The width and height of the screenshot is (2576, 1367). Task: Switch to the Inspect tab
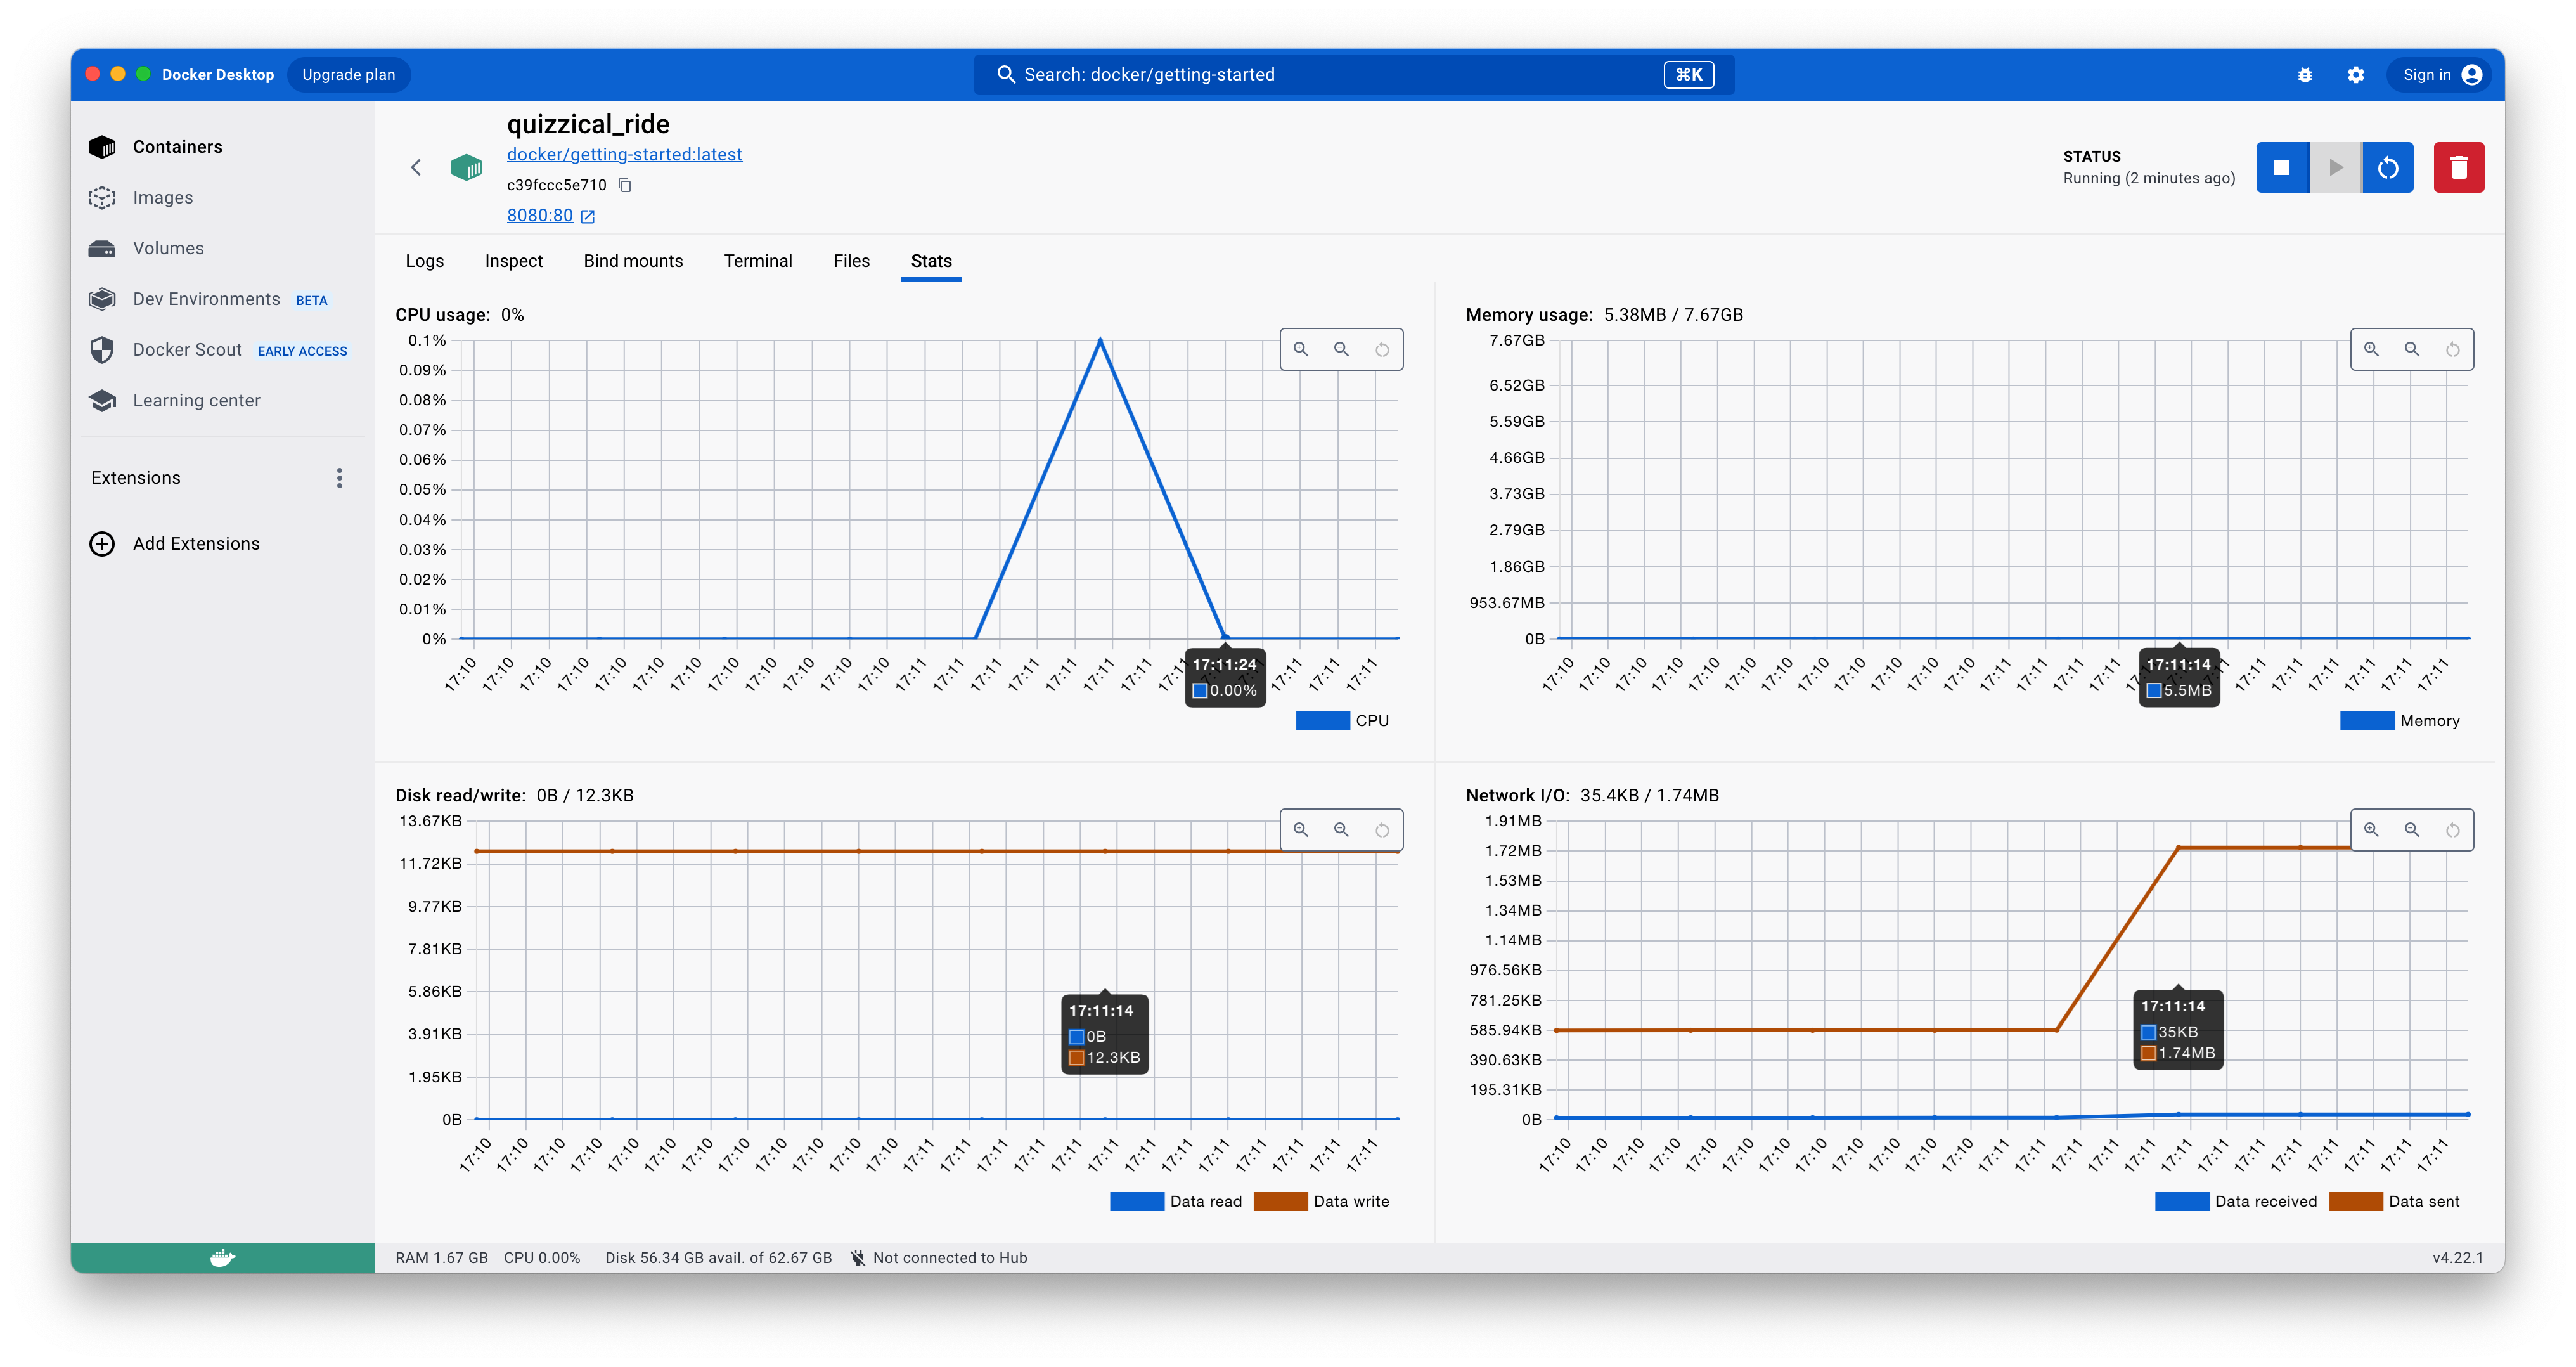[513, 261]
